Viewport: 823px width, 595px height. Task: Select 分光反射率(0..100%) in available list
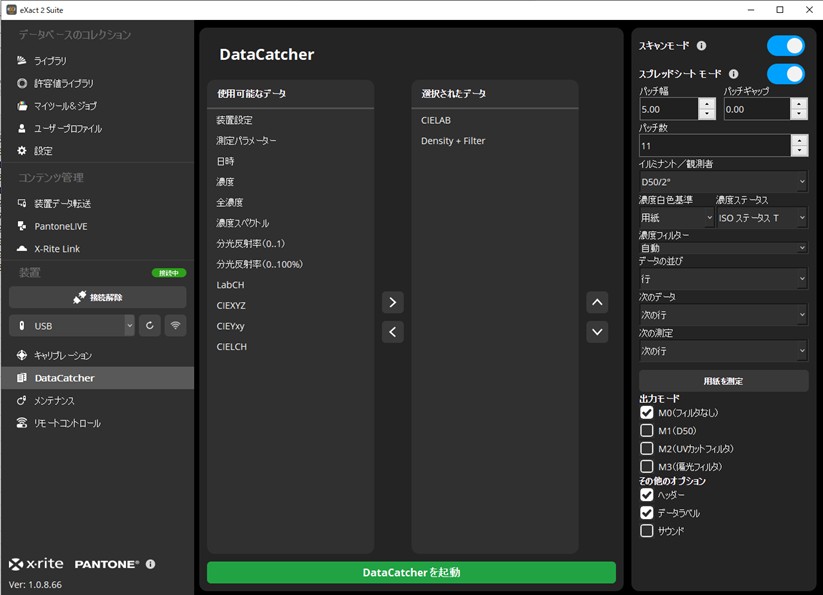tap(290, 264)
